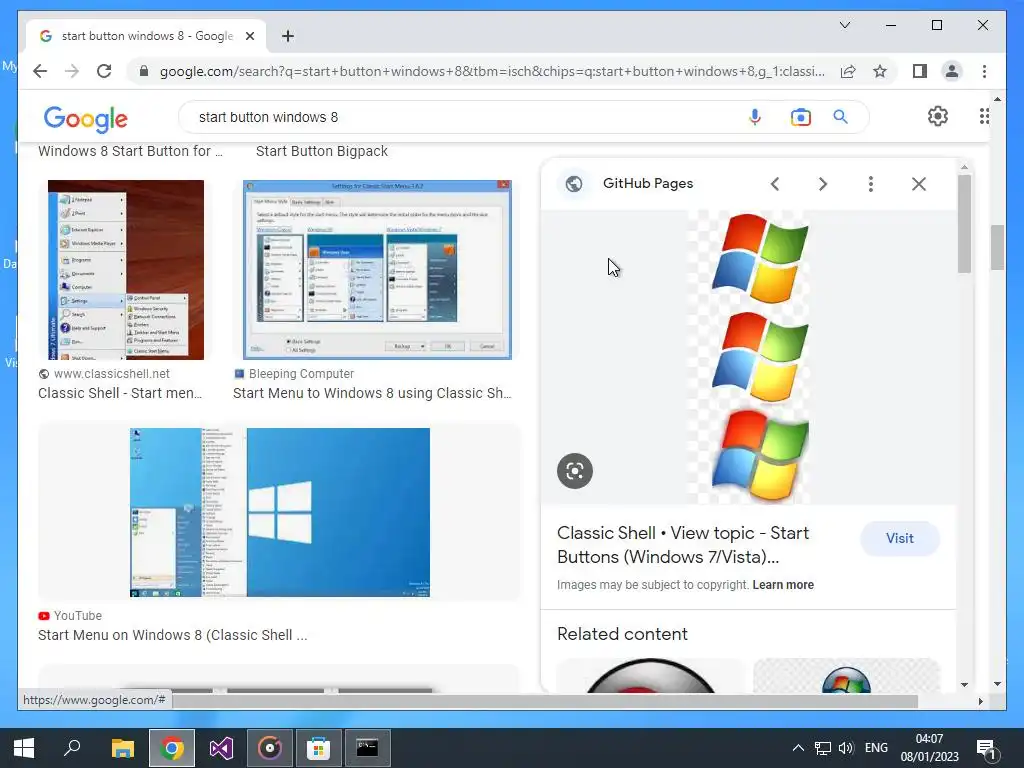
Task: Open the Windows Start menu on taskbar
Action: coord(24,748)
